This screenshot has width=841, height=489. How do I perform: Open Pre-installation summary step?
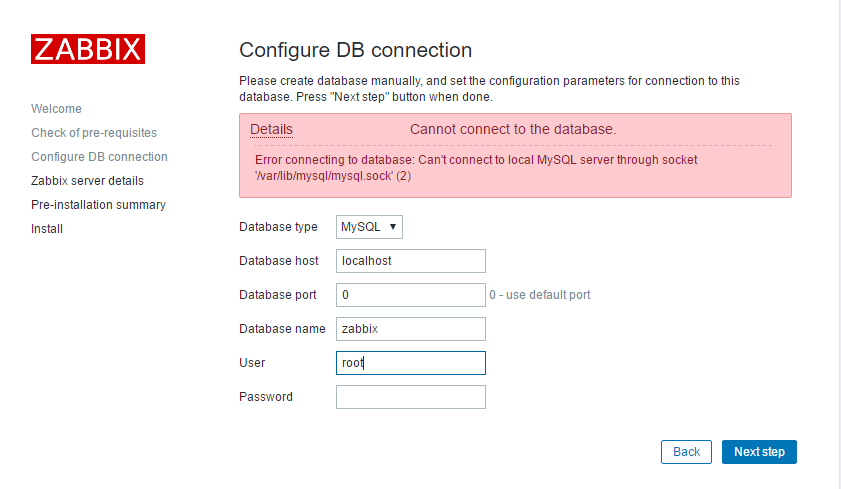[99, 205]
